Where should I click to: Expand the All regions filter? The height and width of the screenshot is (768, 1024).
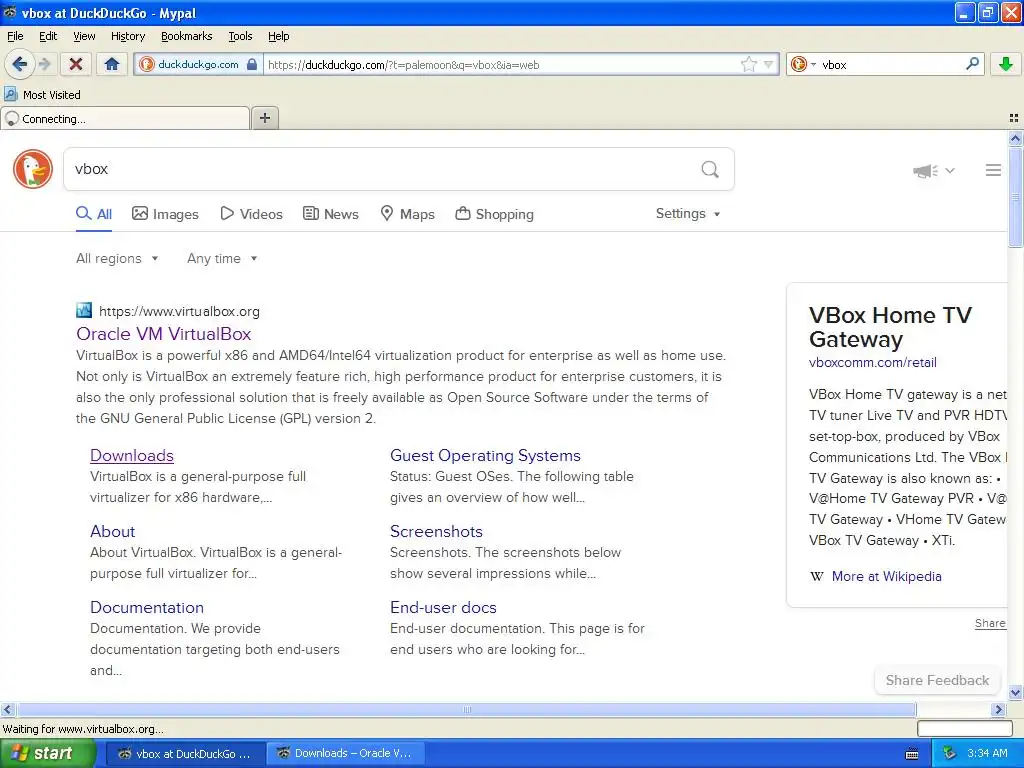(x=117, y=258)
